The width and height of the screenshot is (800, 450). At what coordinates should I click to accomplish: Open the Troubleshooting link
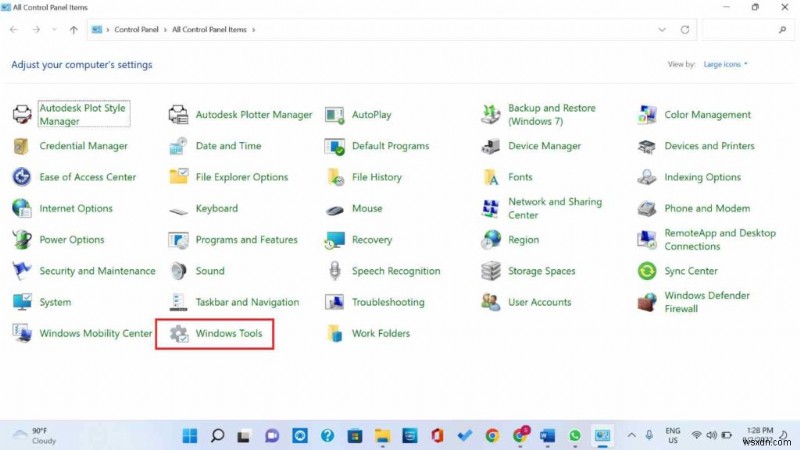coord(388,302)
